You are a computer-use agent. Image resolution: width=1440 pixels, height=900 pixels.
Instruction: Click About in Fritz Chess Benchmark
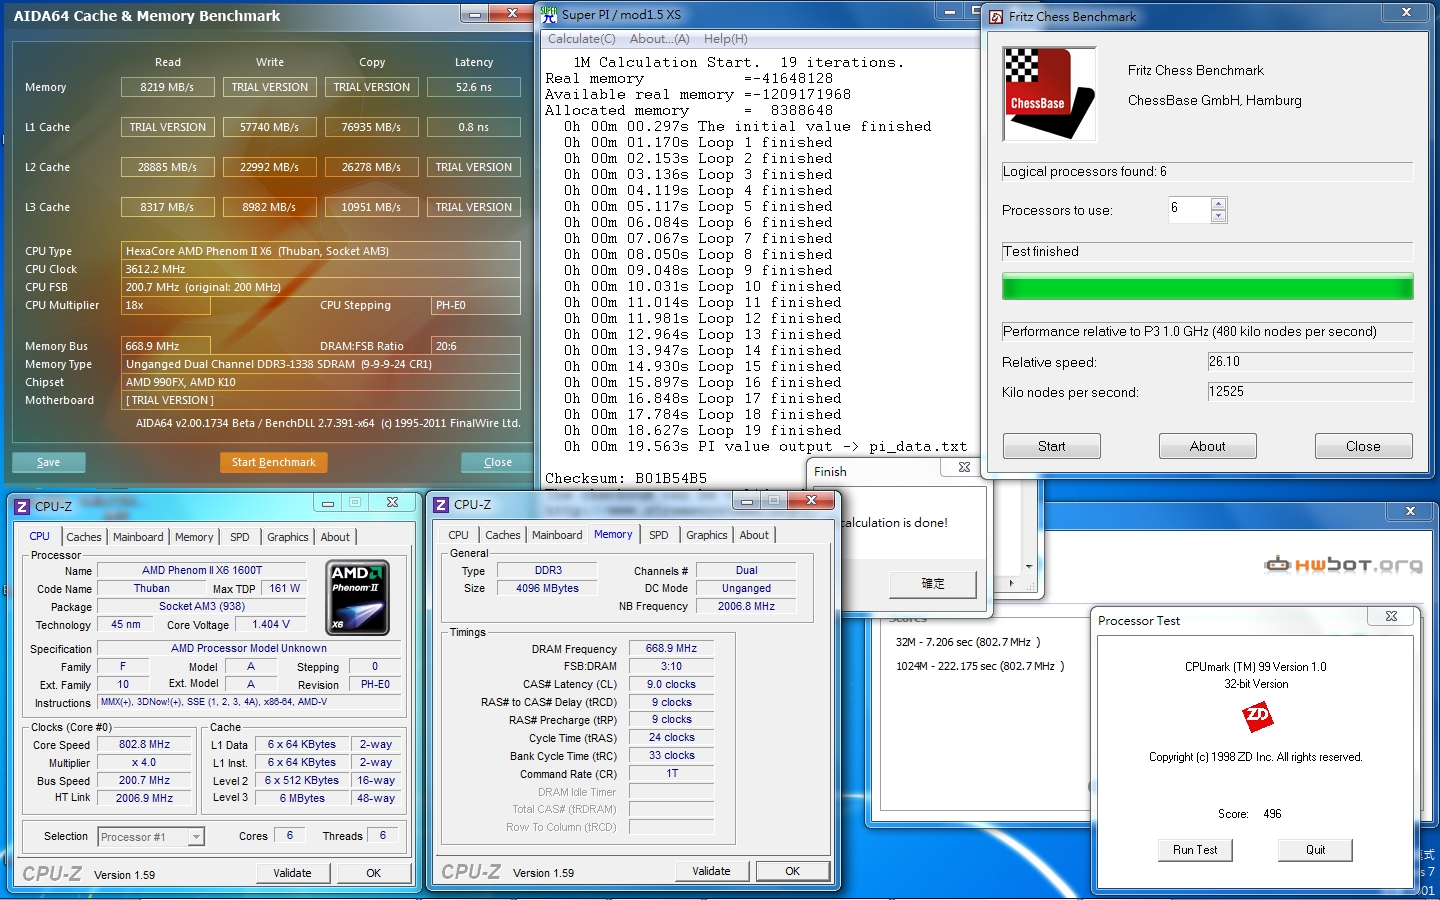coord(1208,446)
